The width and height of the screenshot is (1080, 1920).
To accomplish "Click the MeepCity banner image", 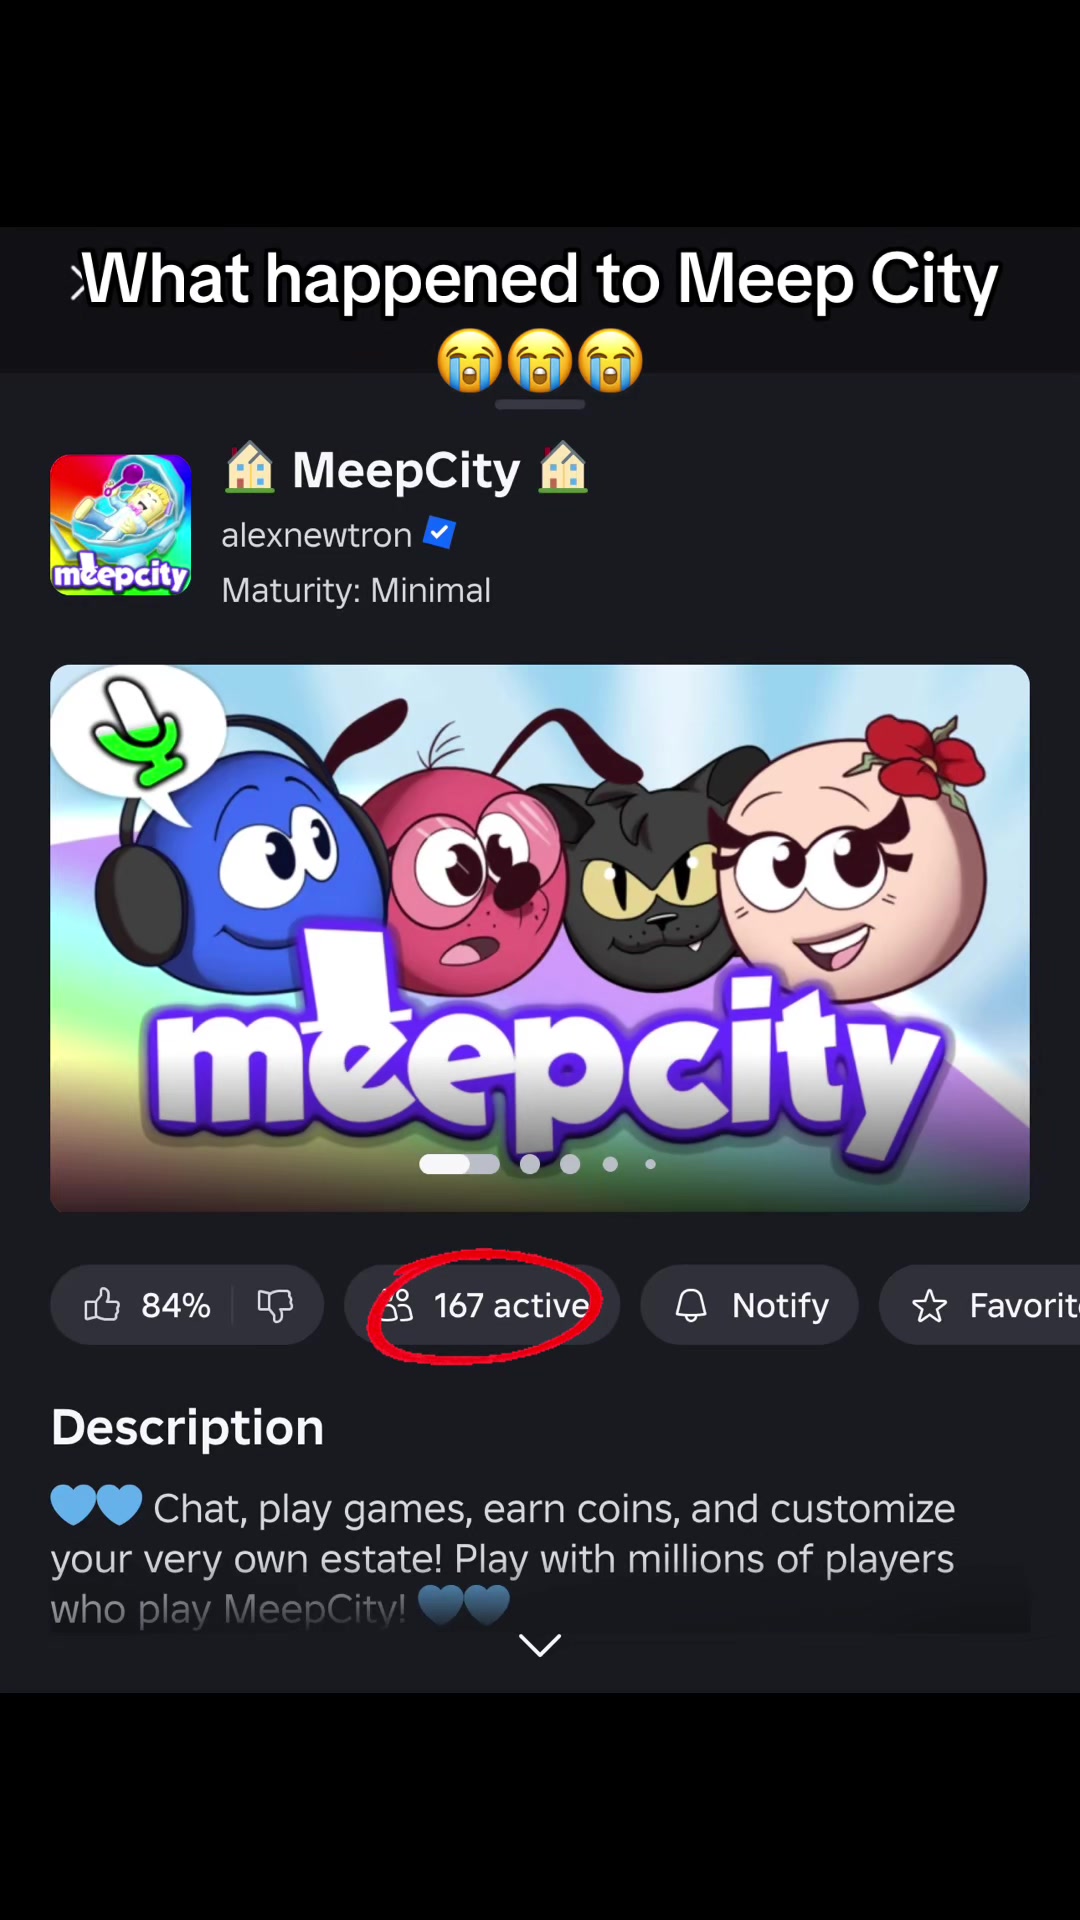I will [x=540, y=938].
